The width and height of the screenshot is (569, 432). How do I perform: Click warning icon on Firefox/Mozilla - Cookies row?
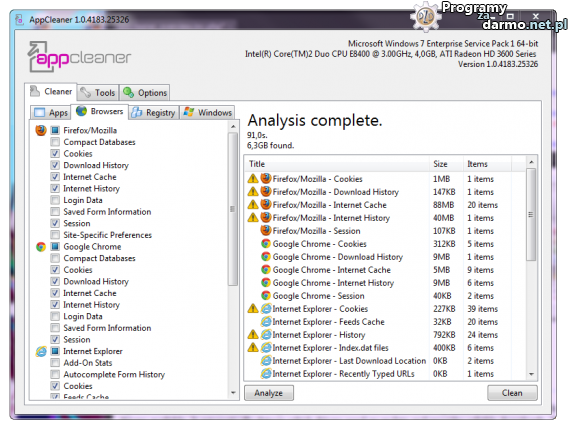tap(253, 179)
